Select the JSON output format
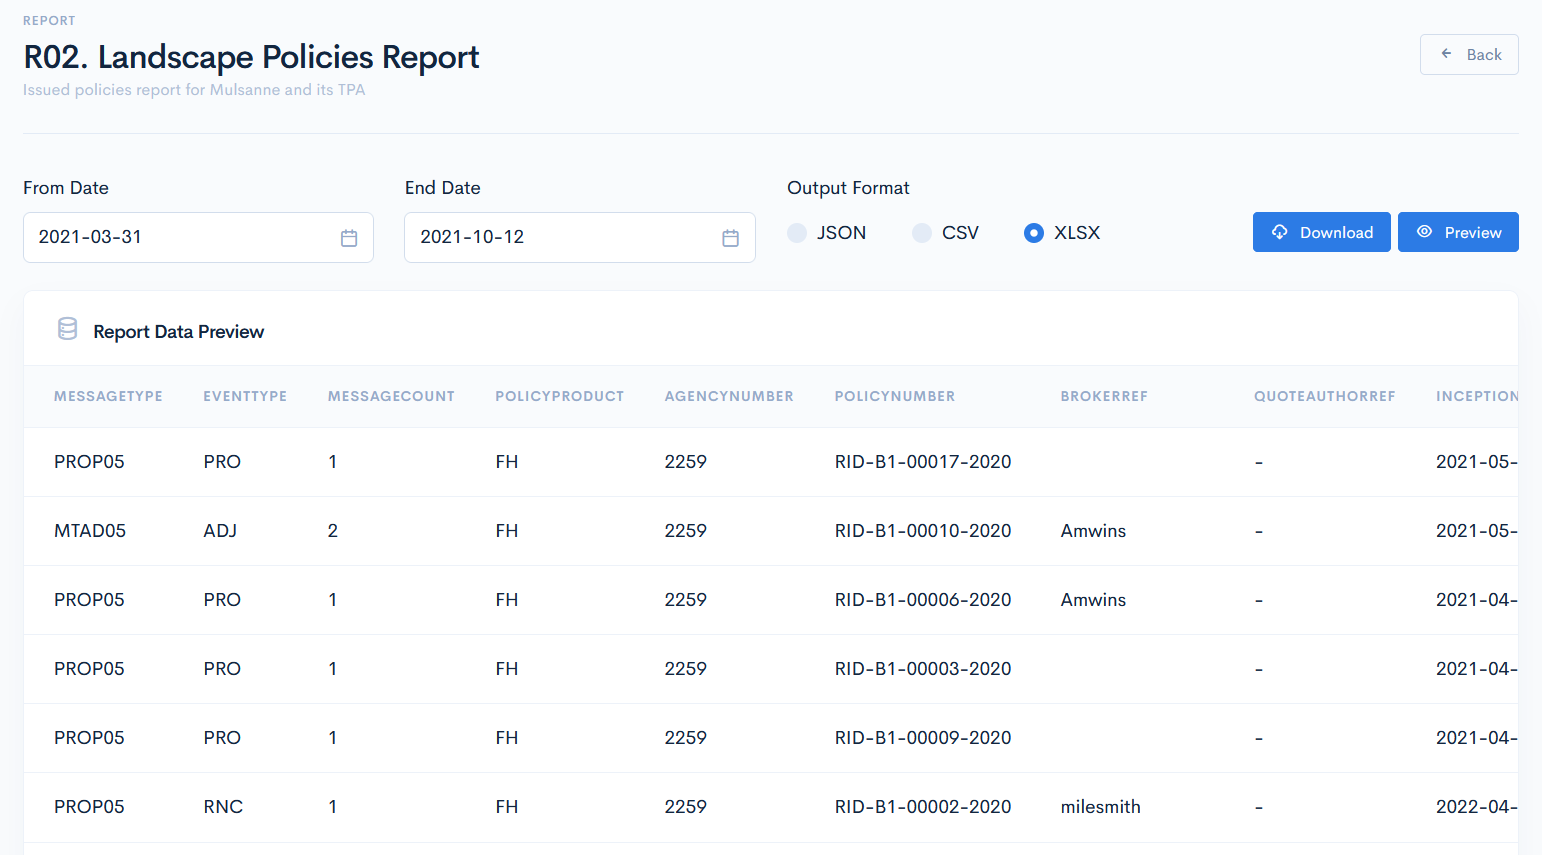Screen dimensions: 1542x855 click(797, 233)
